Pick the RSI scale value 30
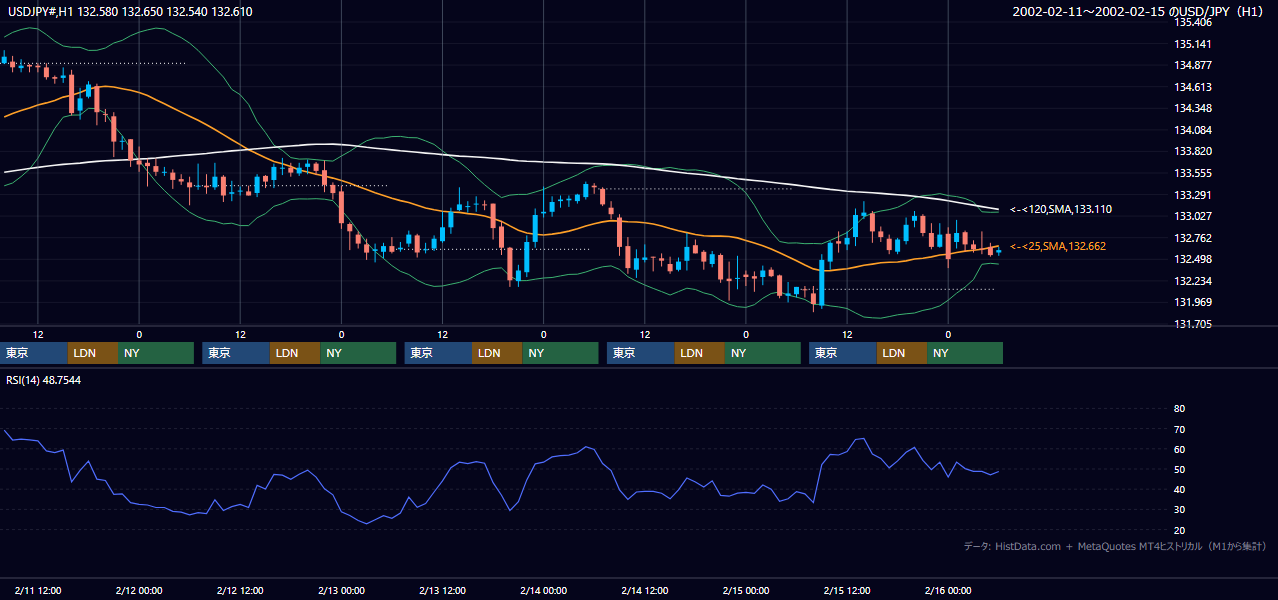The height and width of the screenshot is (600, 1278). click(1179, 510)
